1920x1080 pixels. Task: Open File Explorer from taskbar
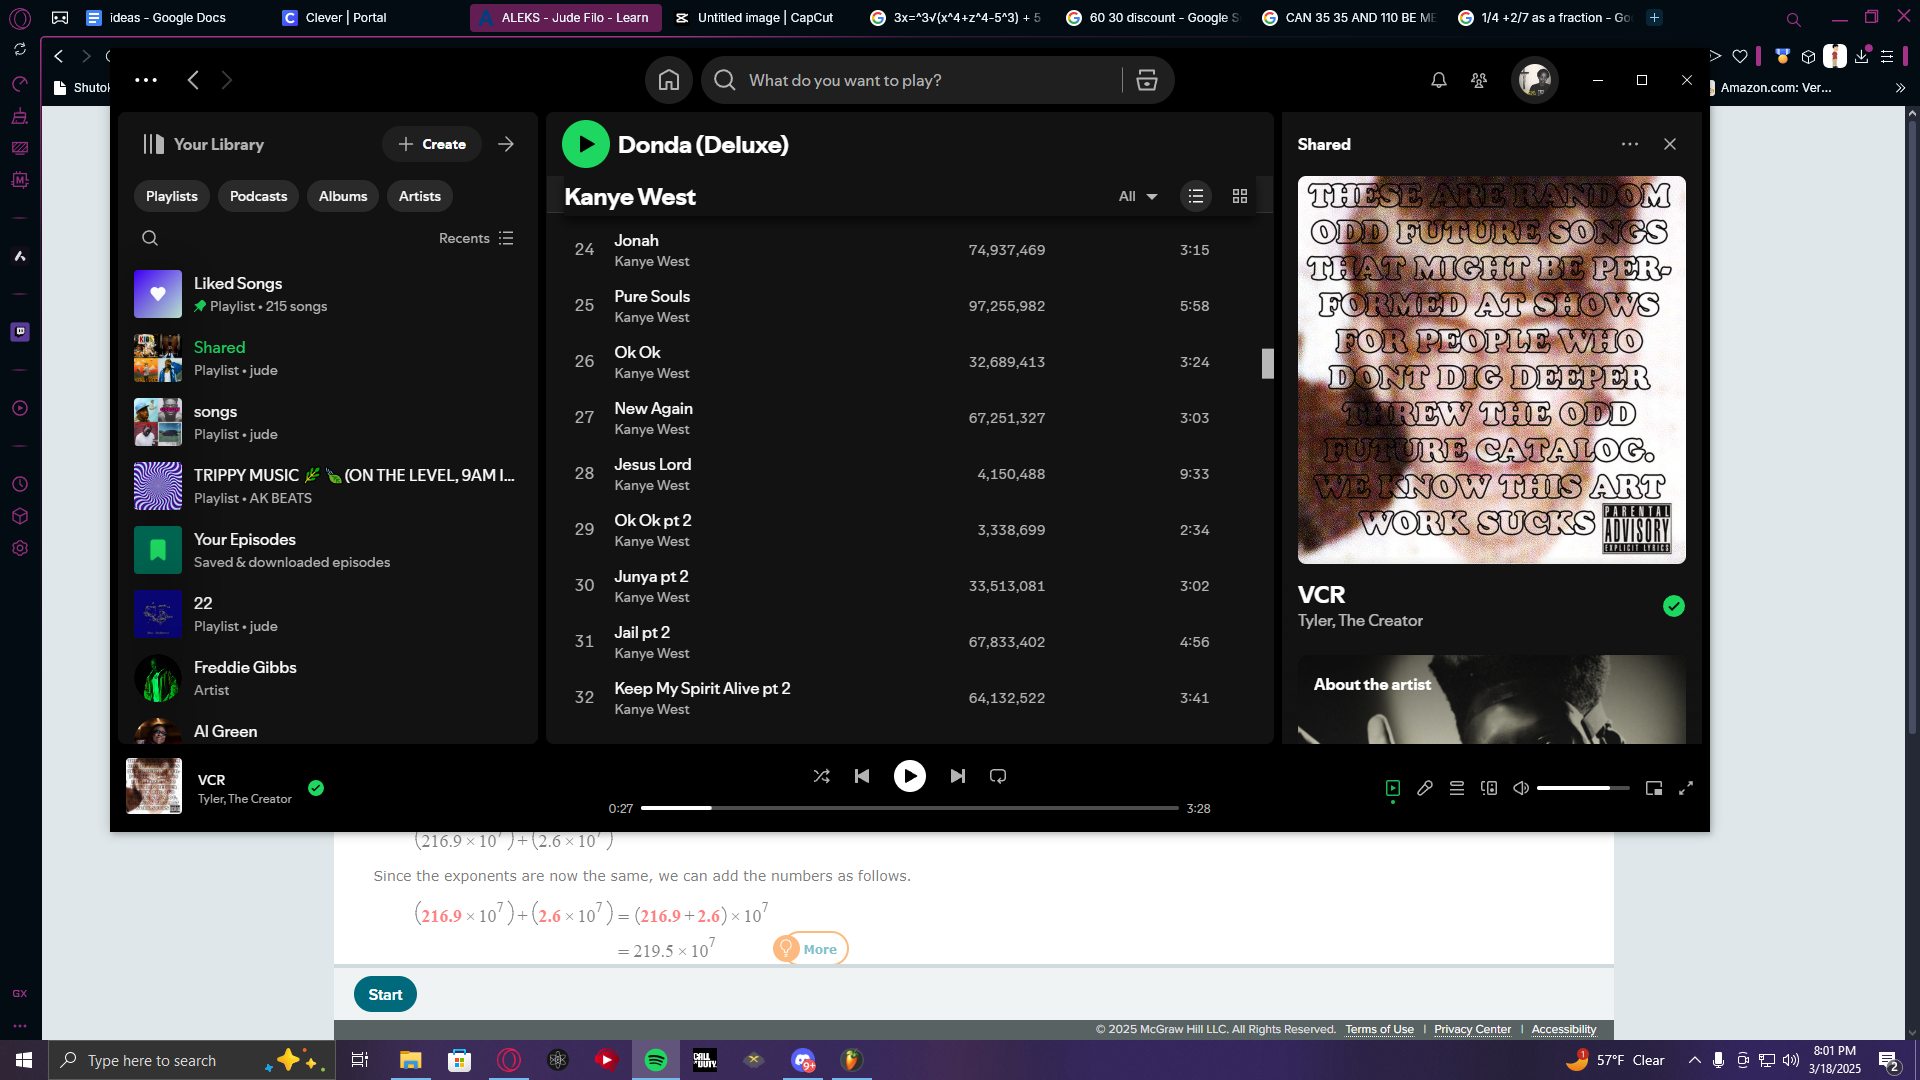[410, 1060]
